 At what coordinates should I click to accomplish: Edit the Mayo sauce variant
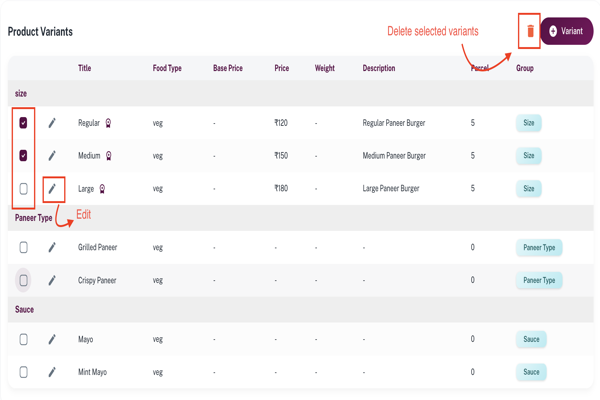pos(52,339)
